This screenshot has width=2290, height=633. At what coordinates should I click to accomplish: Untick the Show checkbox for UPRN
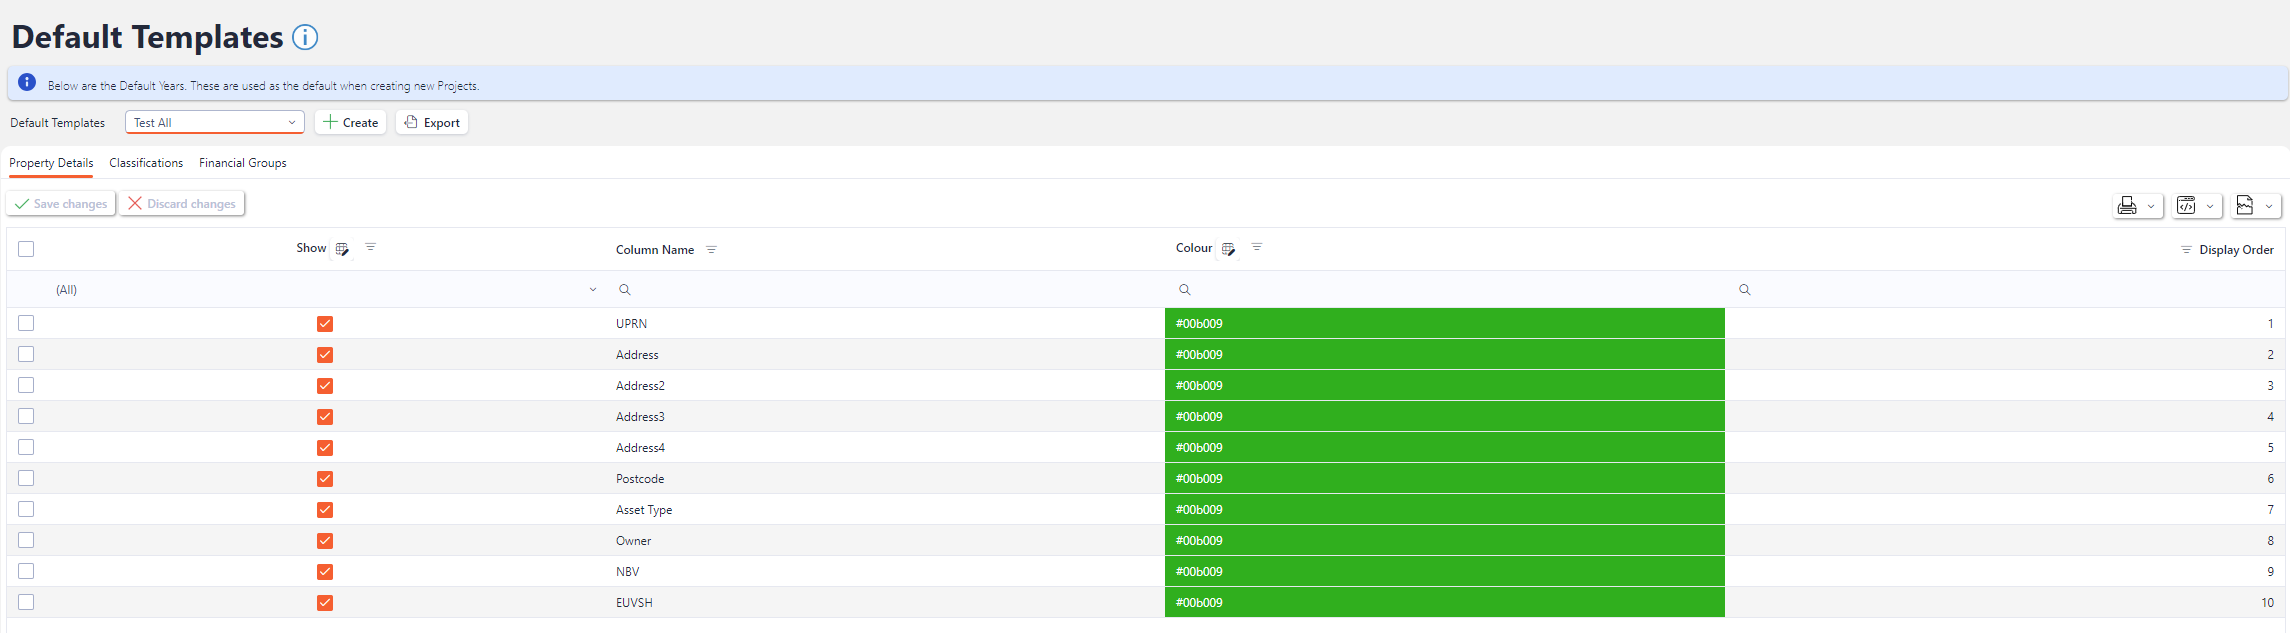tap(325, 324)
